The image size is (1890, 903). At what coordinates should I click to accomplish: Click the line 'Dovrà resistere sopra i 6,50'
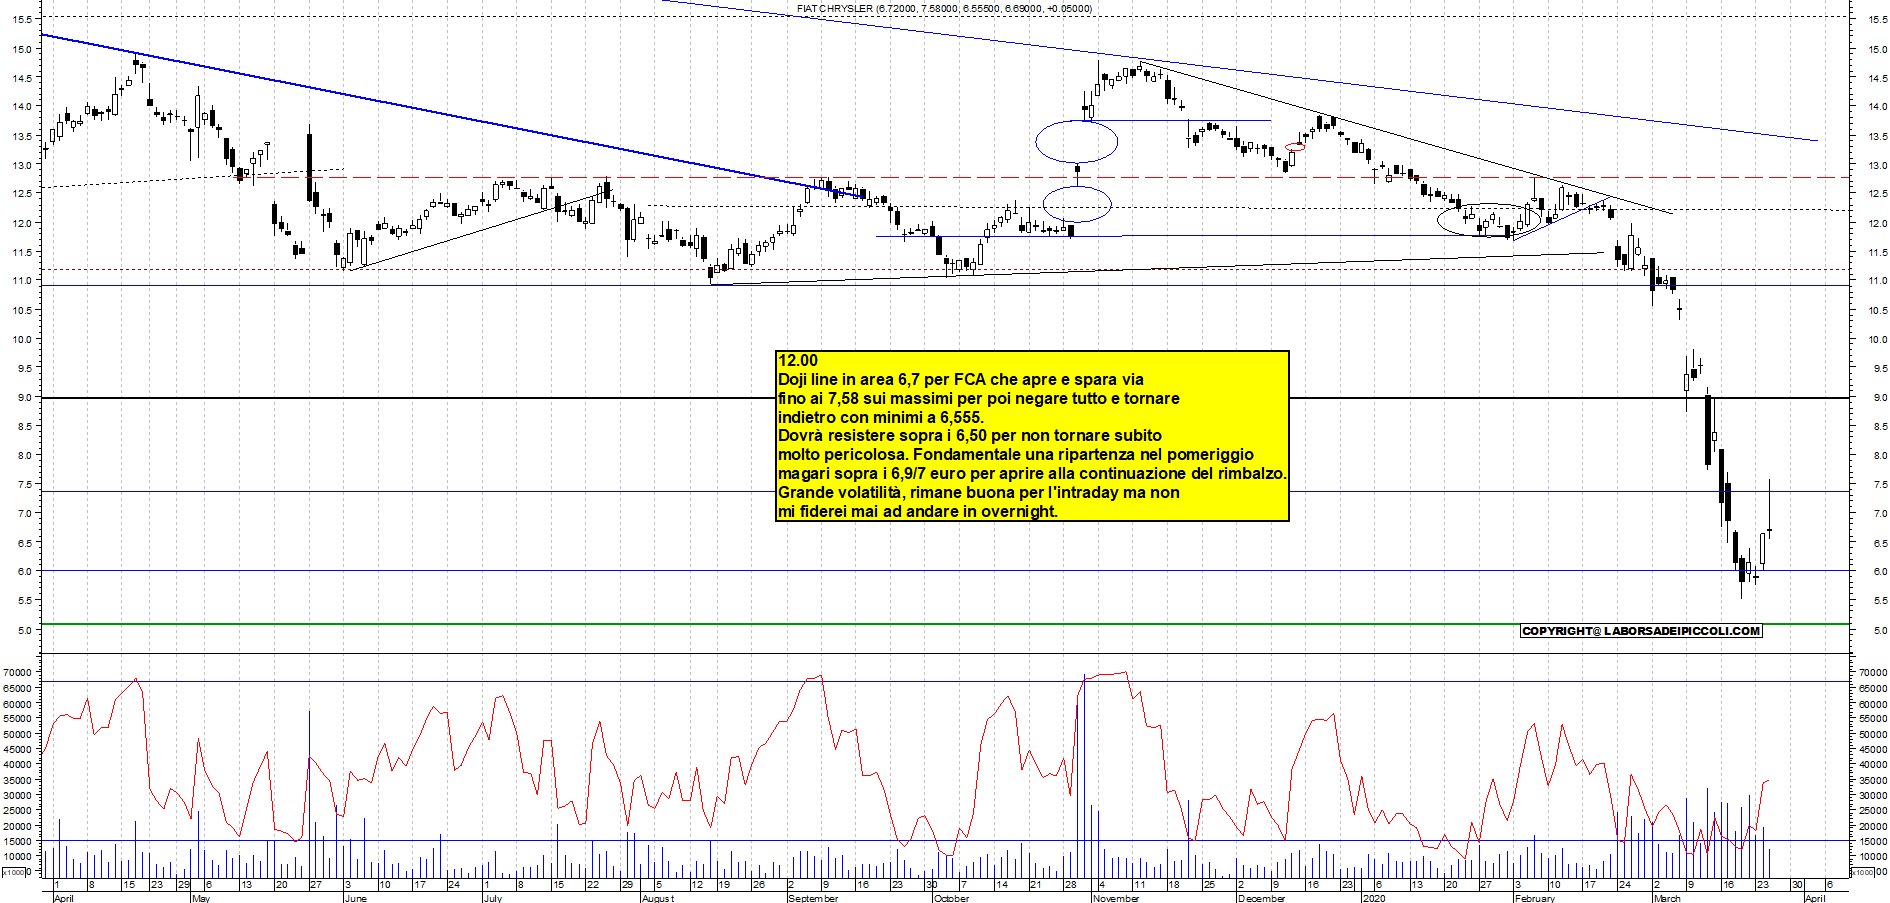click(970, 436)
